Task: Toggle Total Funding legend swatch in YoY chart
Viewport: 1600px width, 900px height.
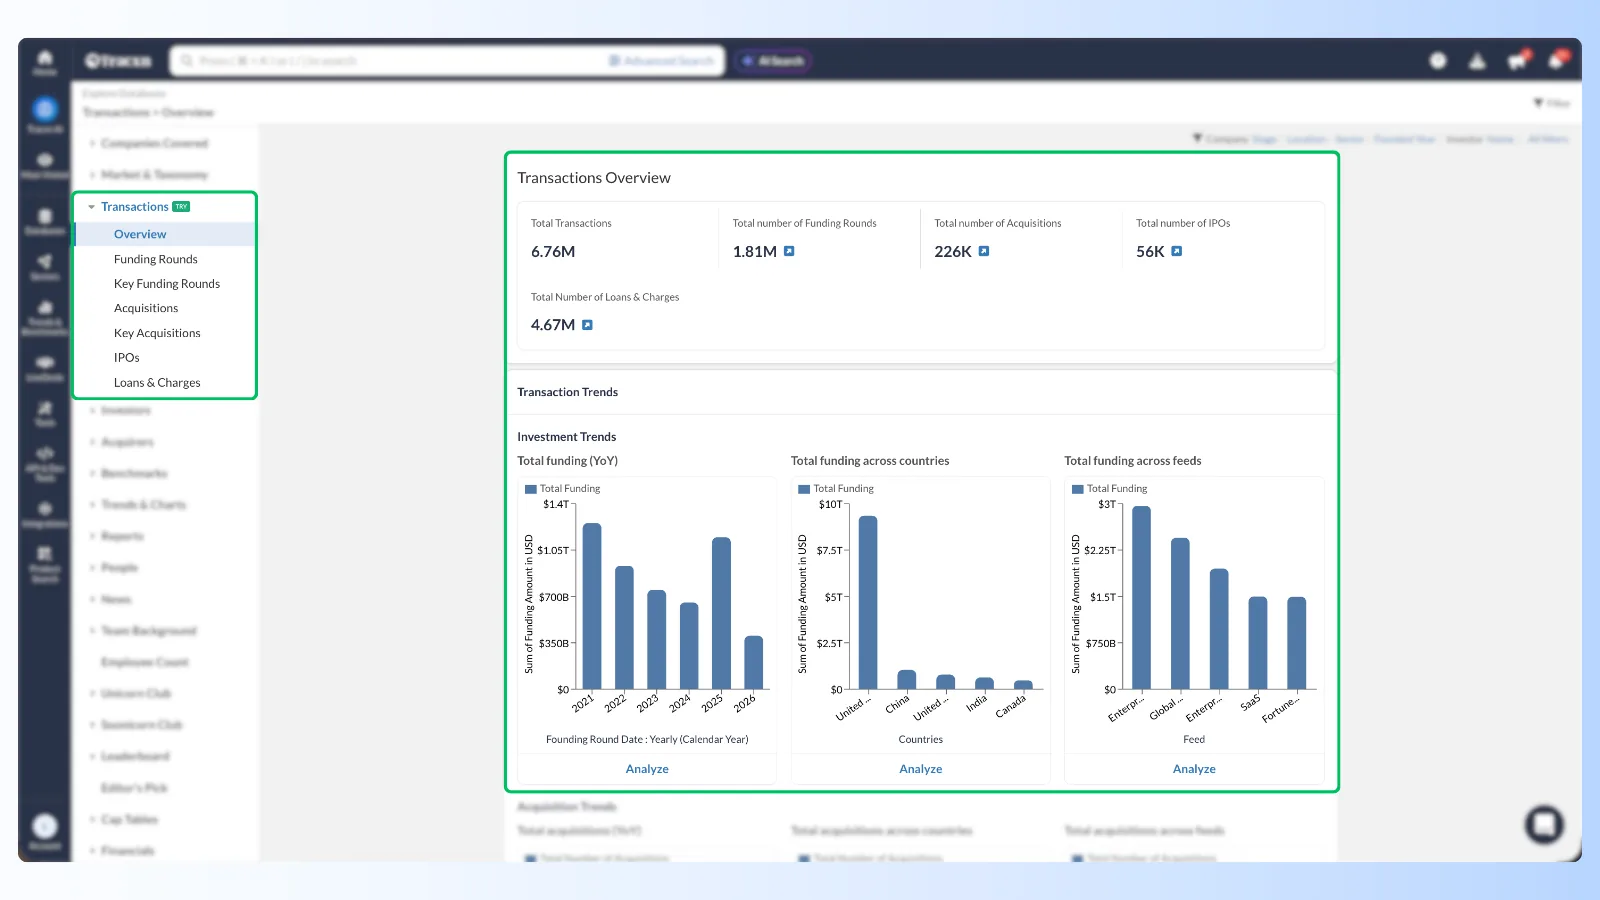Action: (531, 489)
